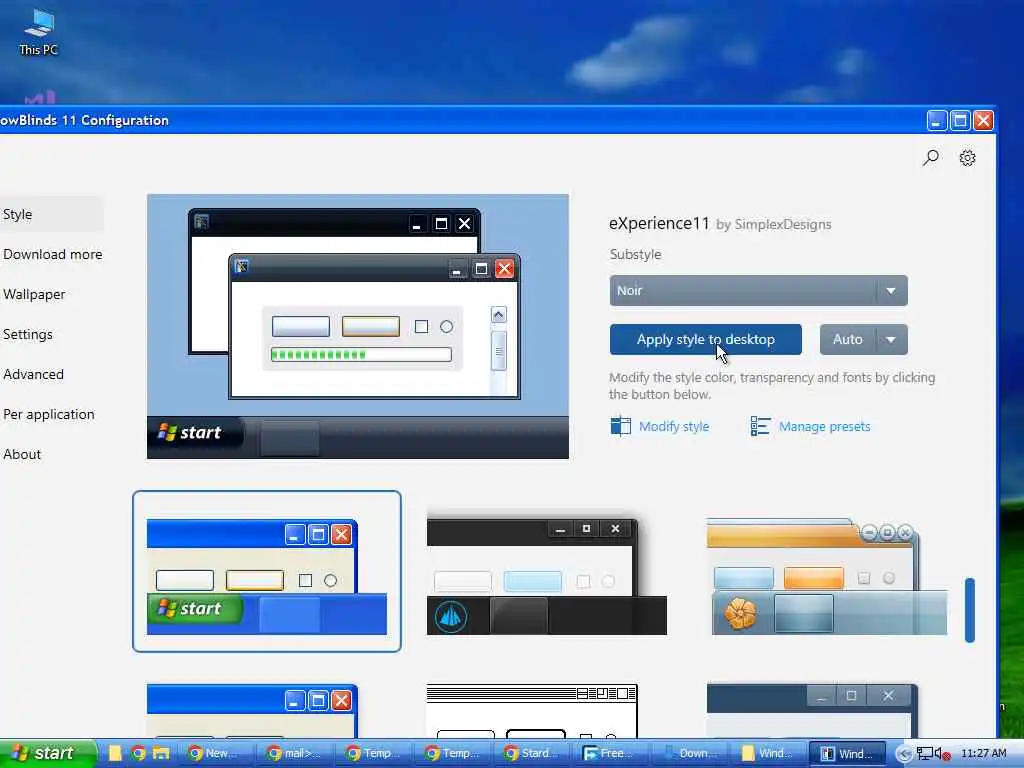Open file explorer quick launch icon

(x=161, y=753)
